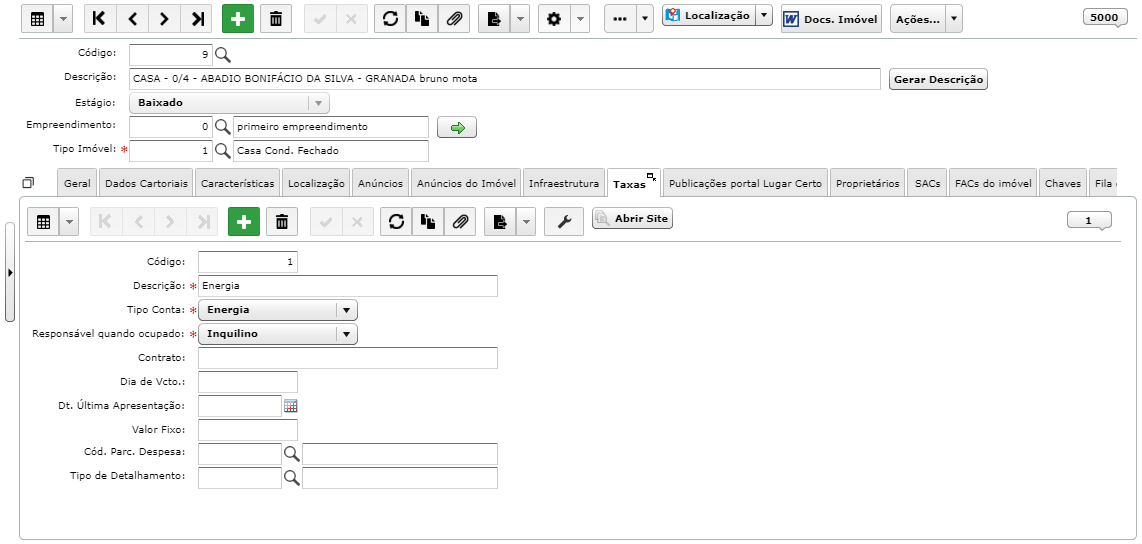Image resolution: width=1142 pixels, height=544 pixels.
Task: Search Tipo de Detalhamento with magnifier
Action: click(291, 478)
